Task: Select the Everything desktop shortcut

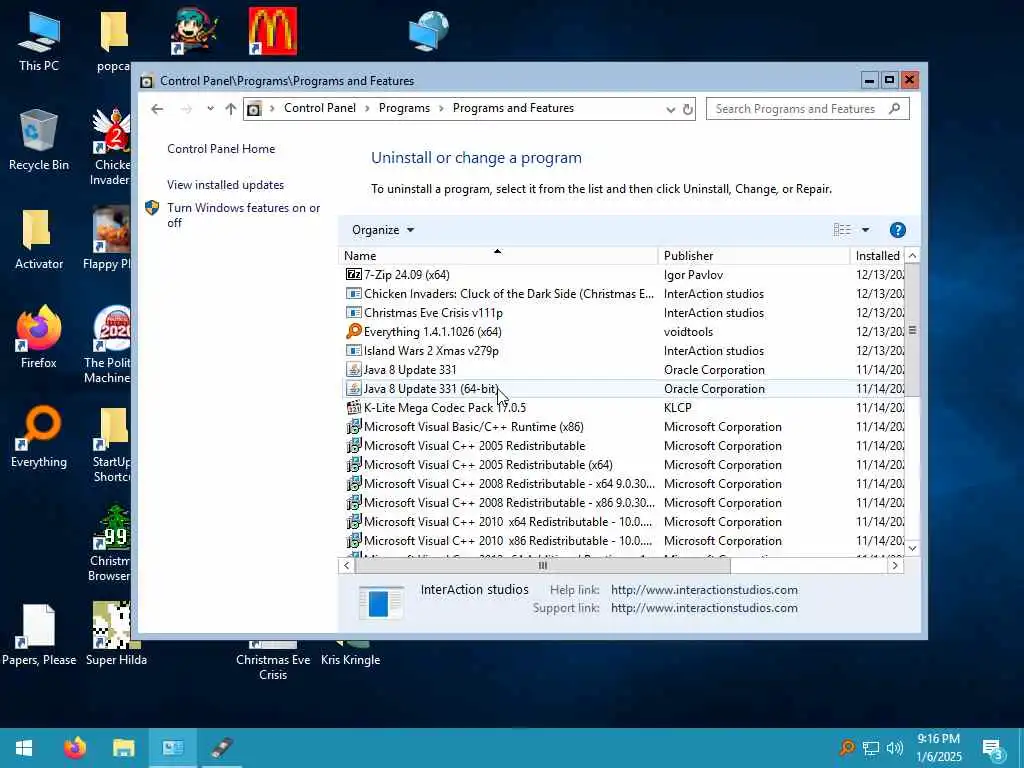Action: click(39, 437)
